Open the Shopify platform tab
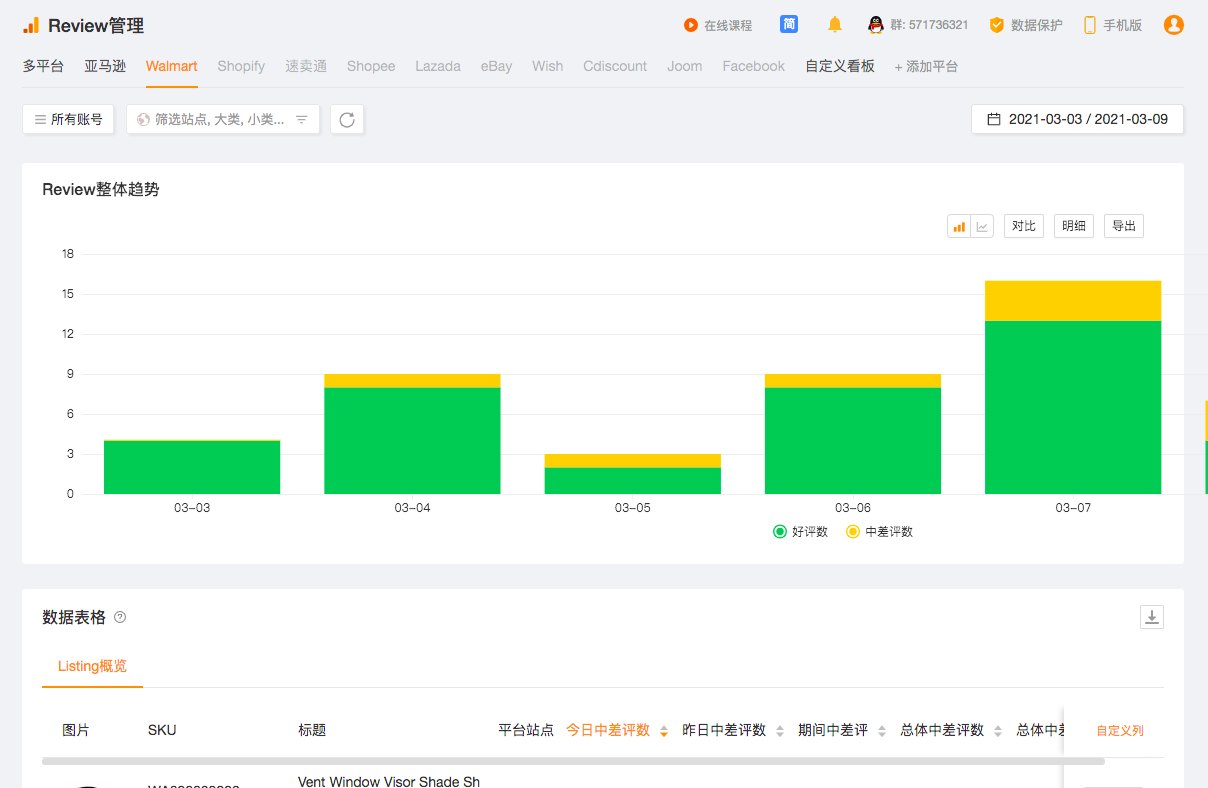 point(241,66)
